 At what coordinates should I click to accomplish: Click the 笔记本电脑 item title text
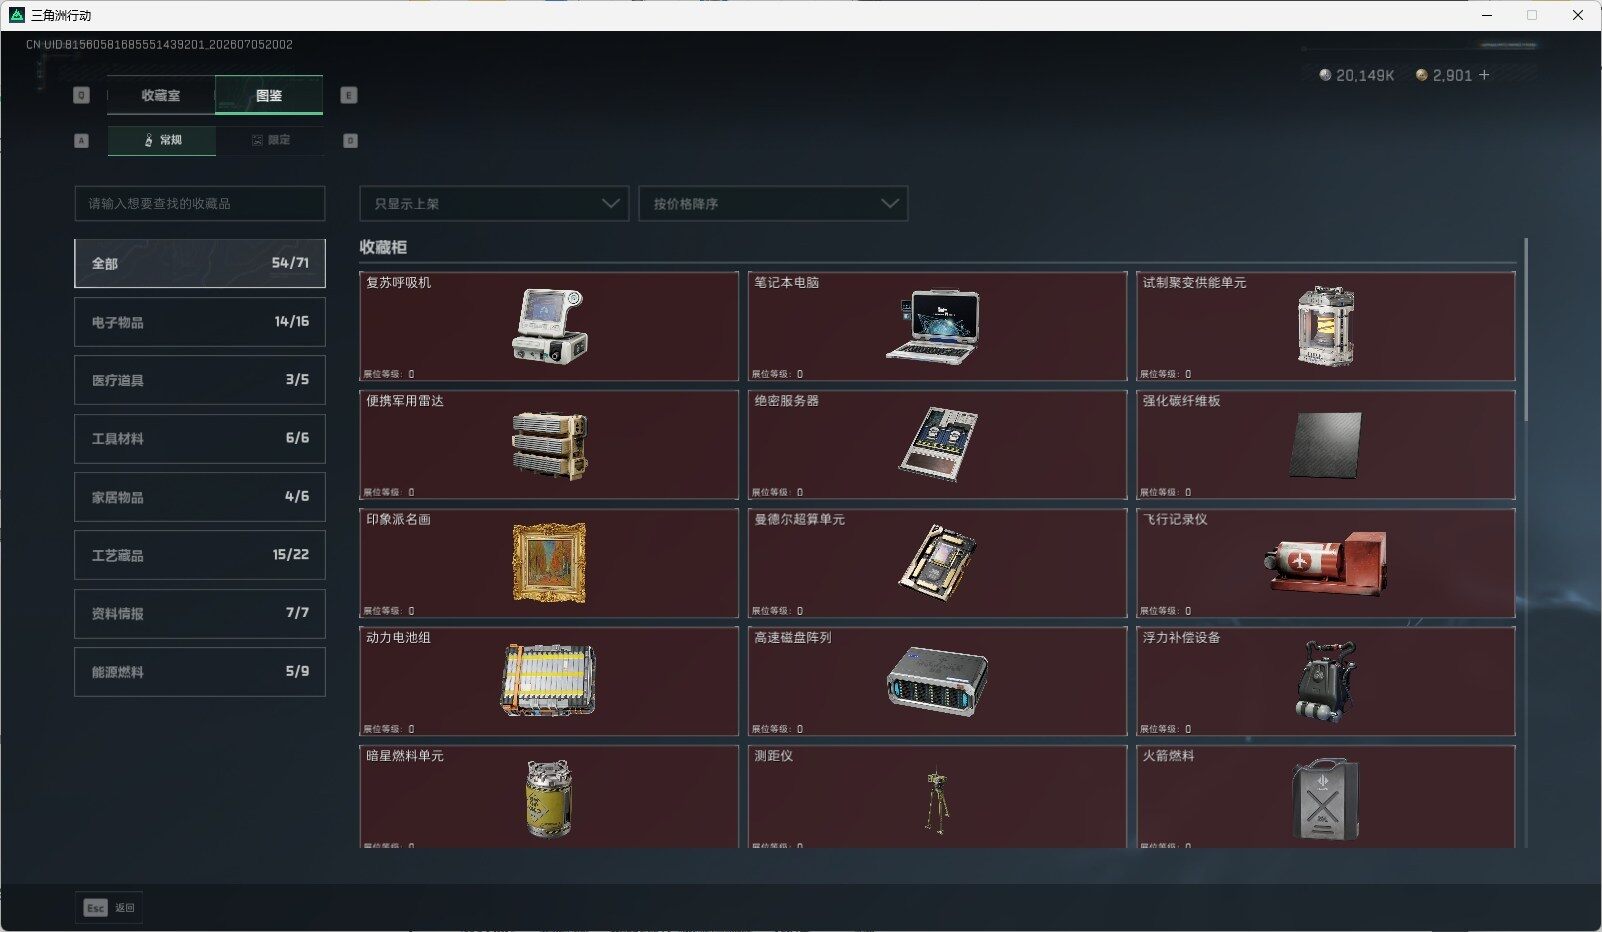point(786,283)
